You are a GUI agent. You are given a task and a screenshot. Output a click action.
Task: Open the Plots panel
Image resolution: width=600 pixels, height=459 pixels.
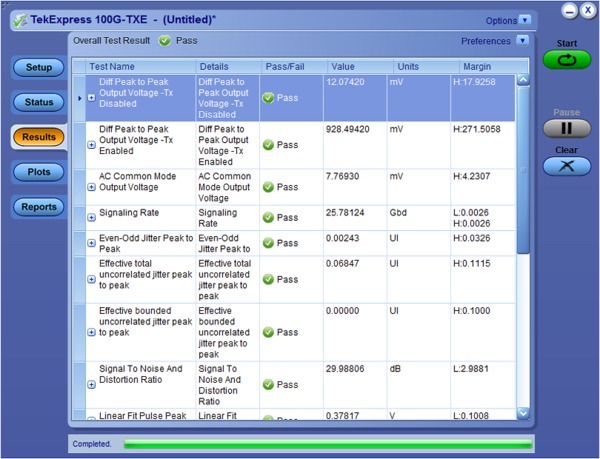click(x=38, y=172)
